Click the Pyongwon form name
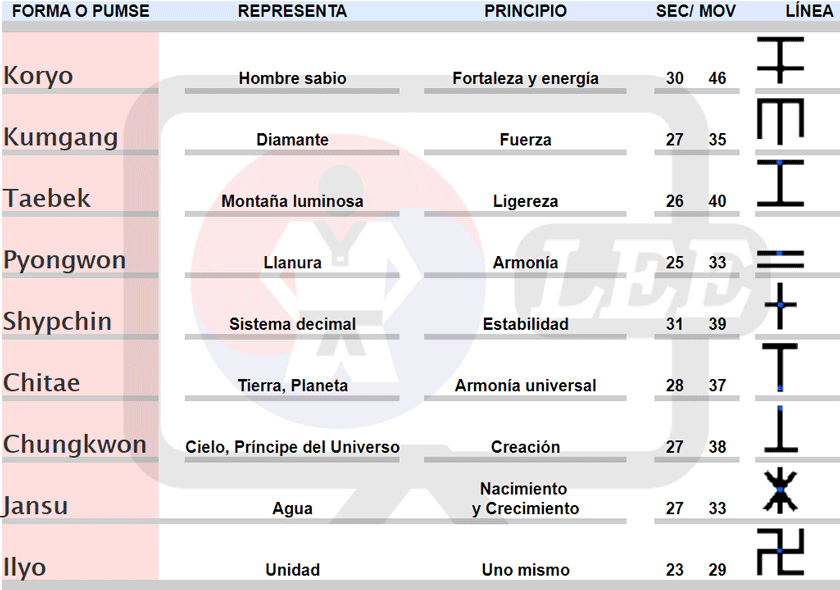 click(x=65, y=261)
